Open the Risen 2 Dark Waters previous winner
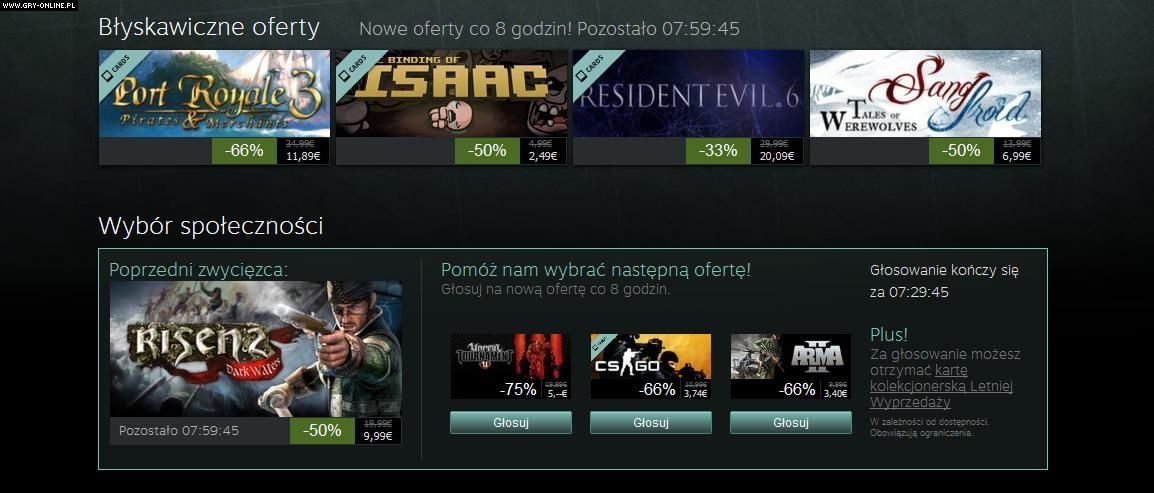The image size is (1154, 493). point(255,349)
